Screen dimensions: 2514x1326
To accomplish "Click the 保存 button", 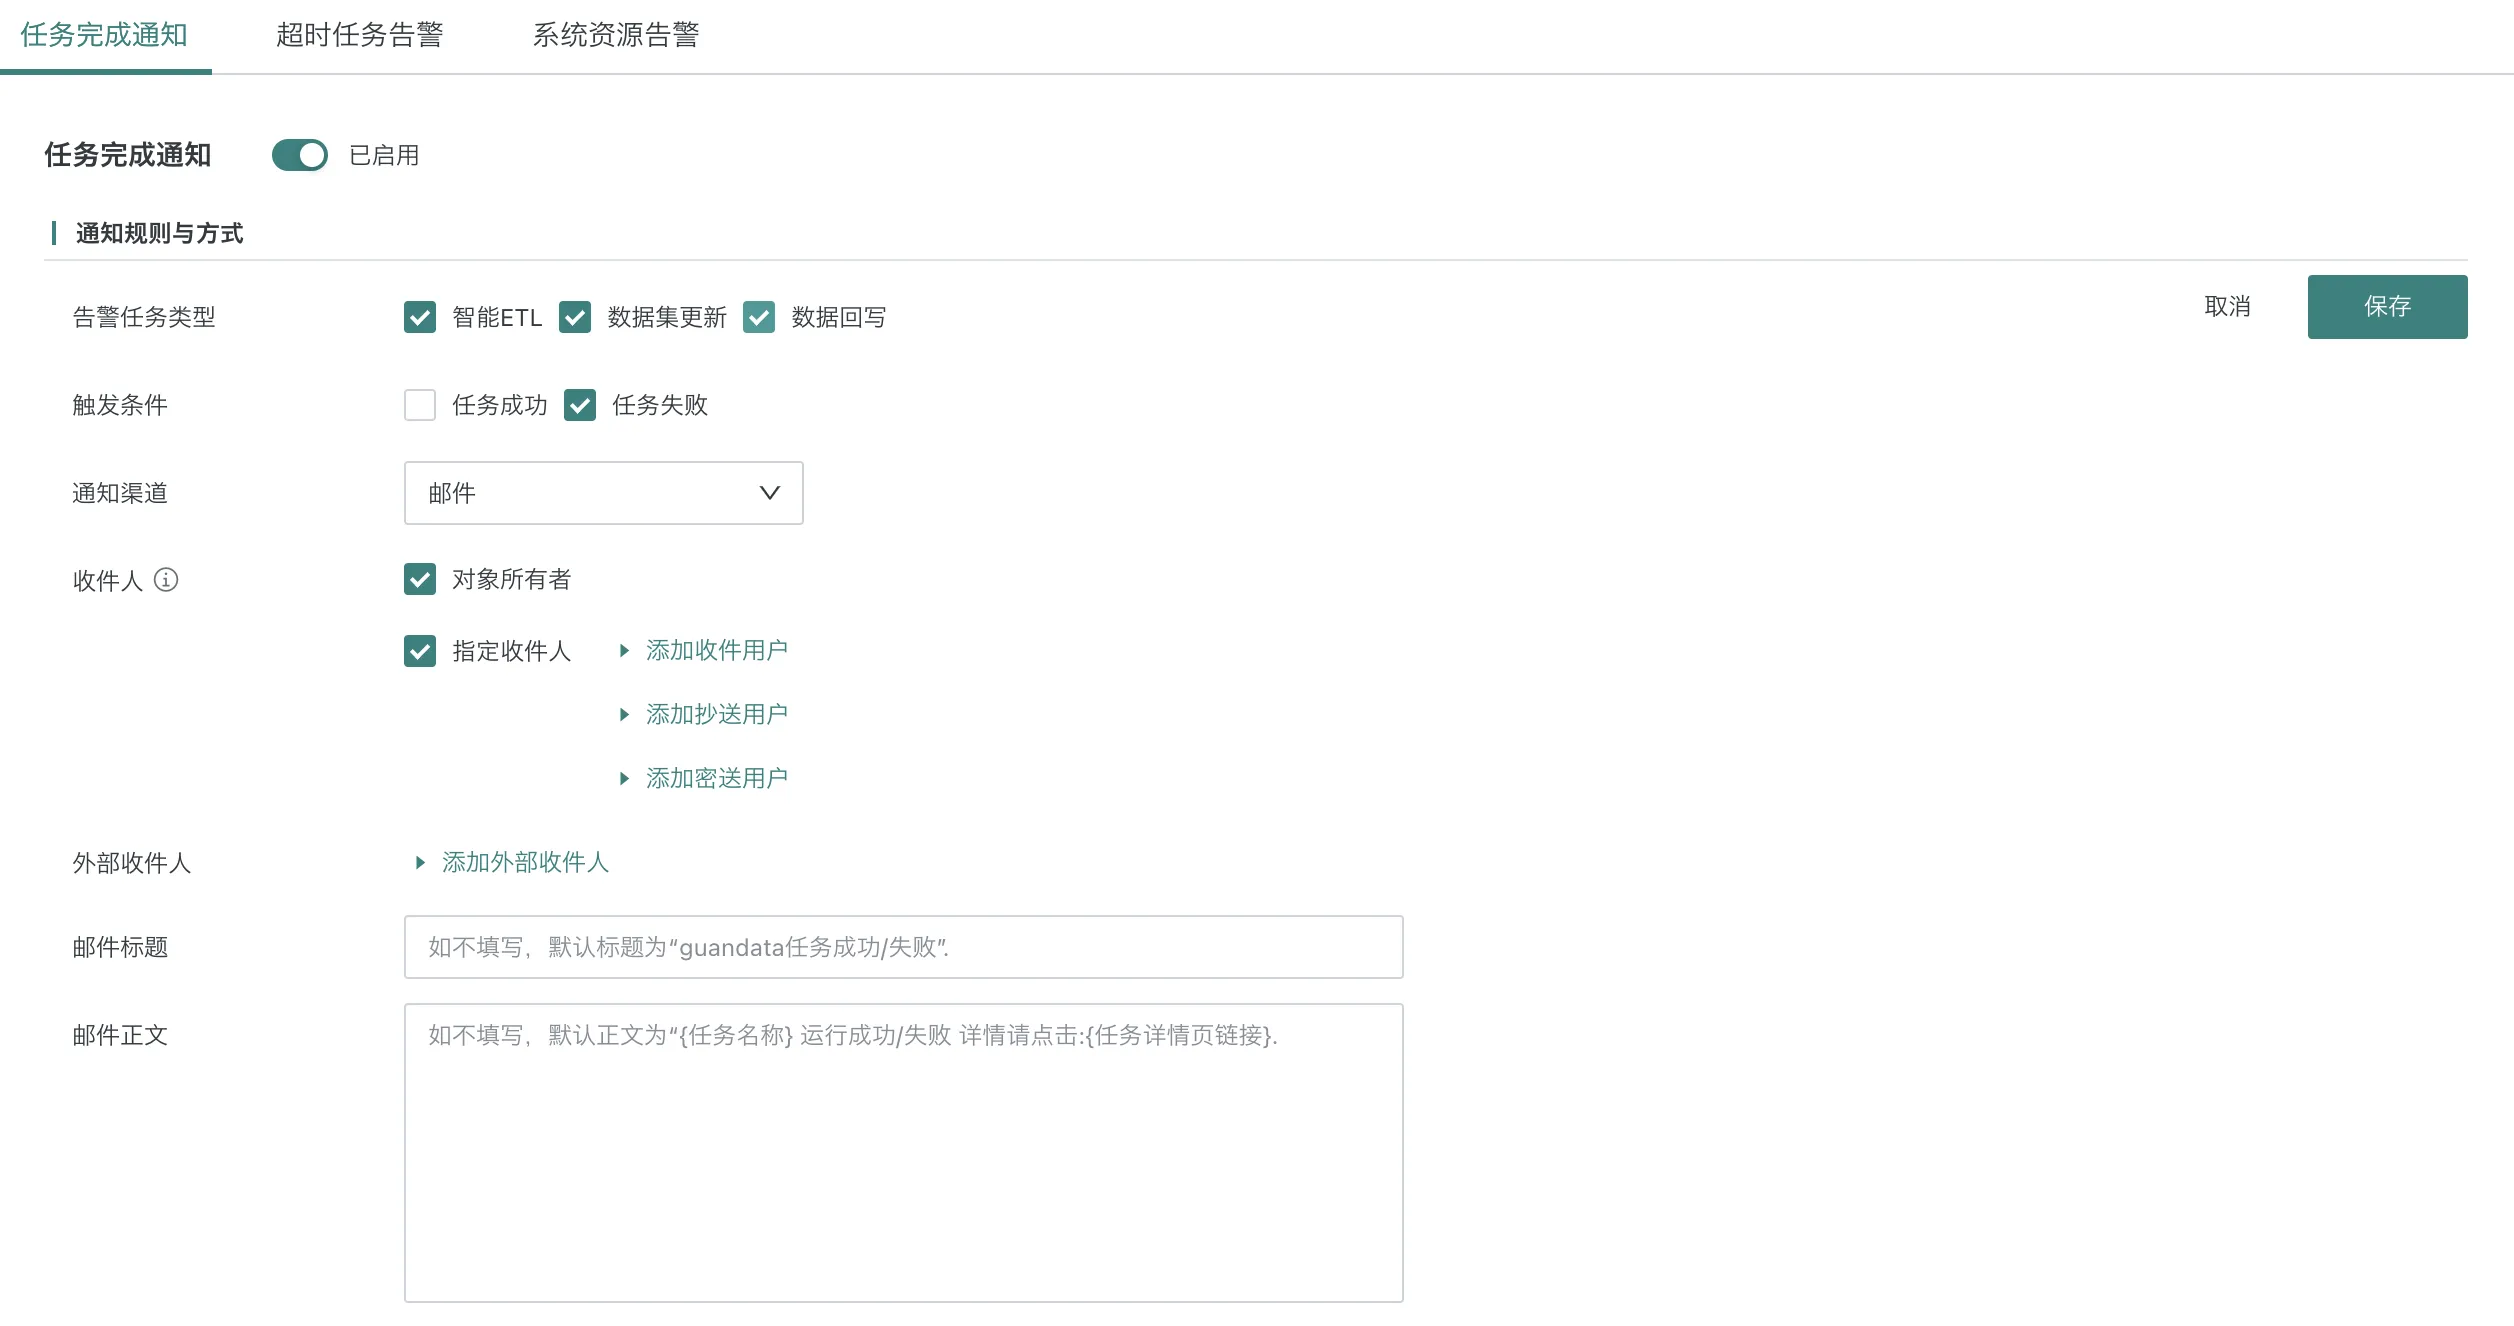I will (2386, 307).
